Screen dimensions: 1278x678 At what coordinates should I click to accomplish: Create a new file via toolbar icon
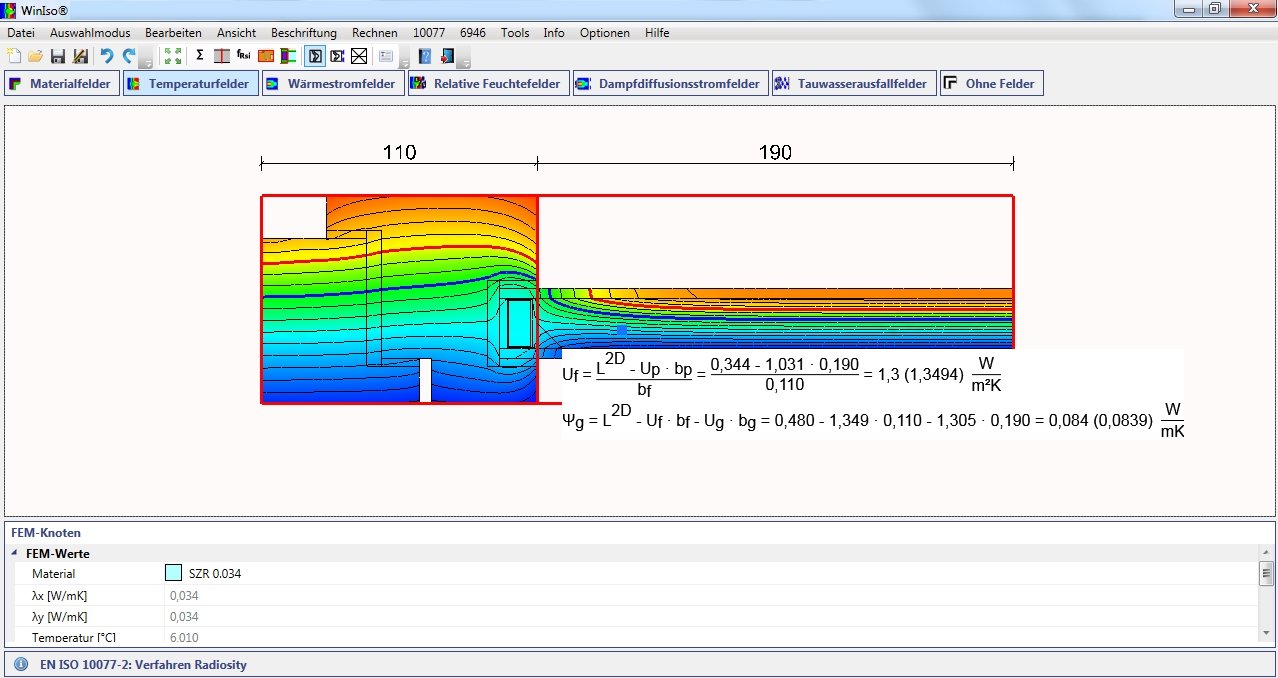[13, 56]
